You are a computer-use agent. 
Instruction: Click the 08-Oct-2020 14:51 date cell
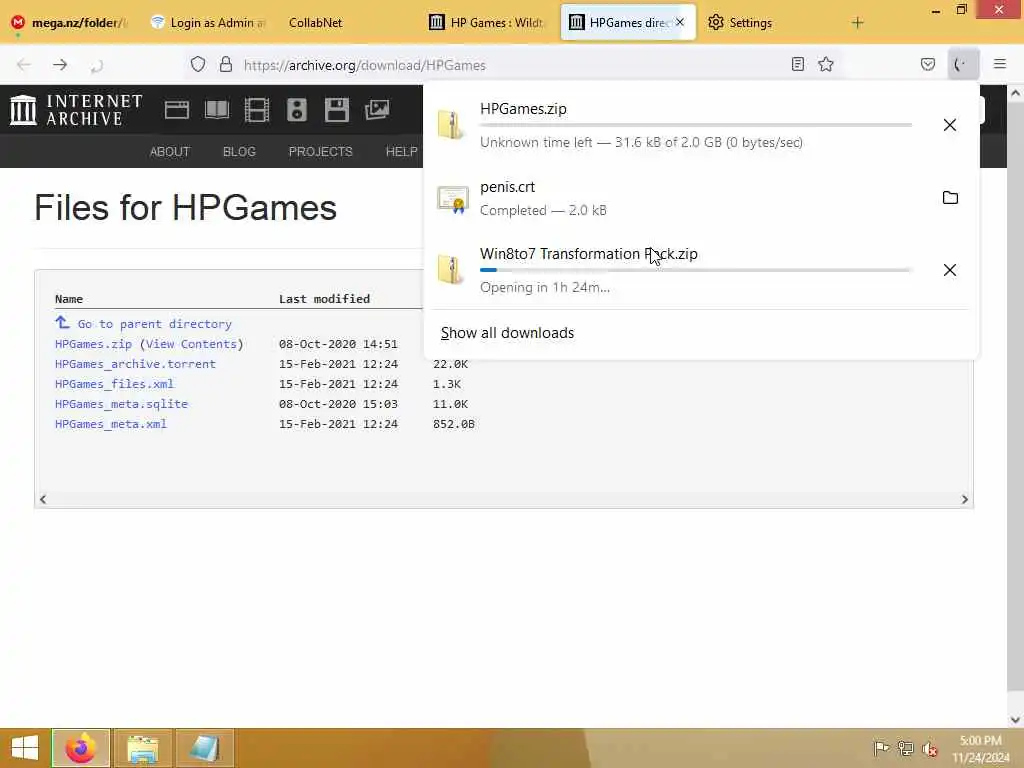click(338, 344)
